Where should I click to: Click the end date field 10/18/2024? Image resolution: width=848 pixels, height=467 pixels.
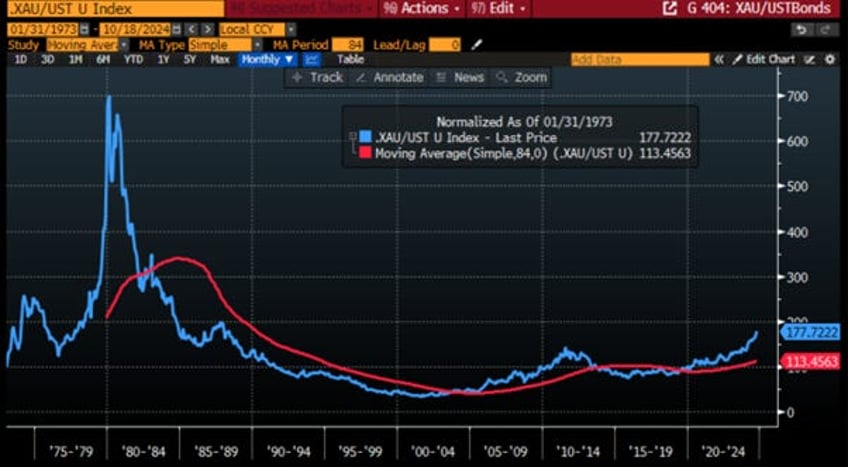click(x=134, y=29)
